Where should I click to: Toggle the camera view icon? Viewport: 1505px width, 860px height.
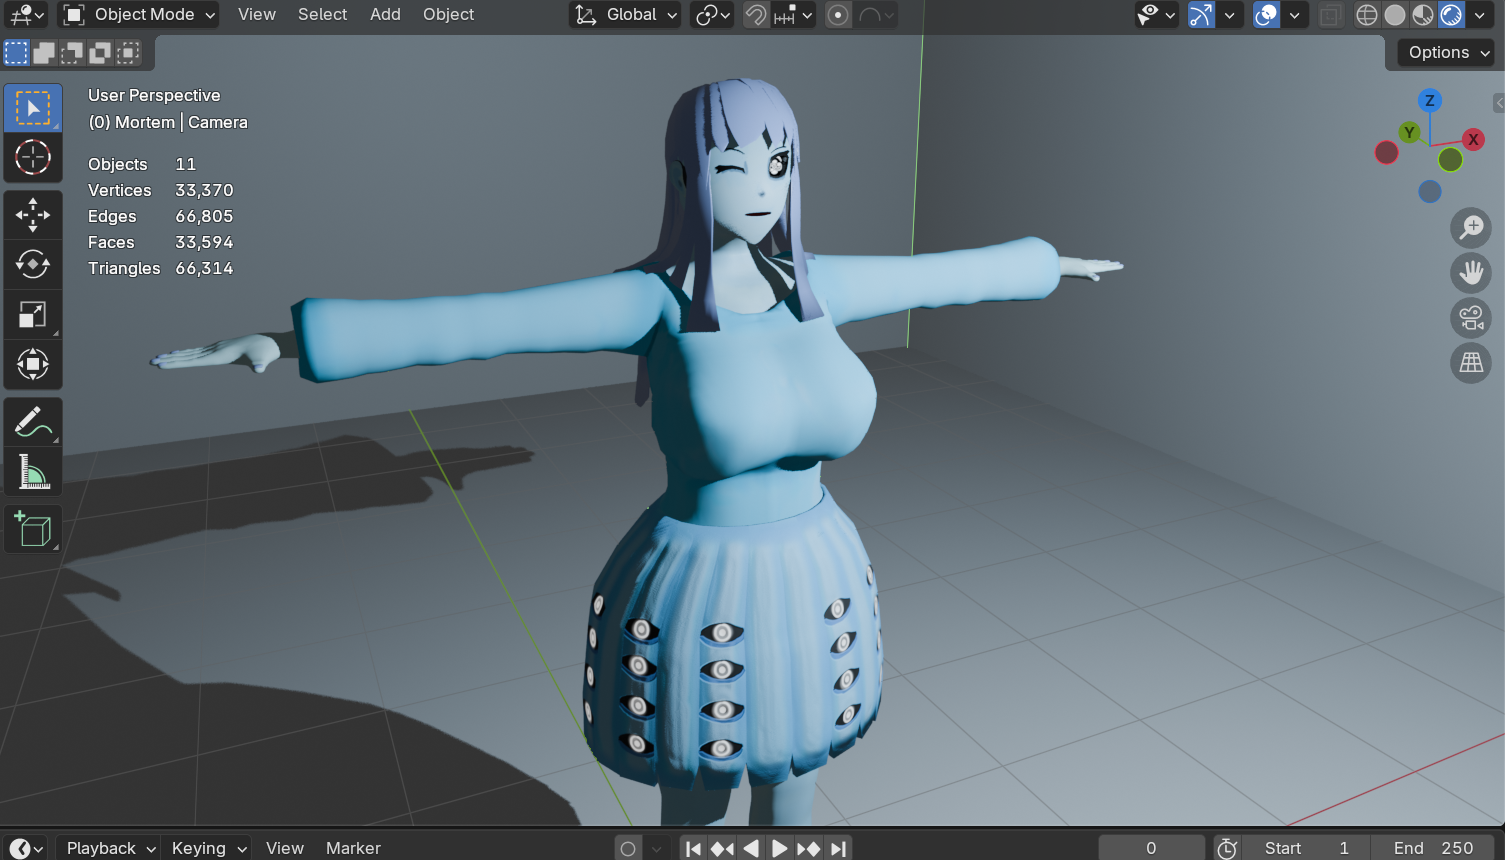pyautogui.click(x=1471, y=318)
